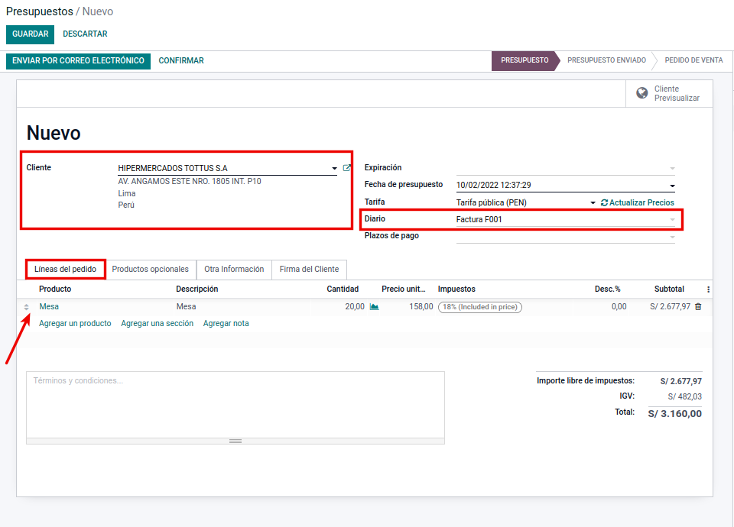Click the GUARDAR button
Screen dimensions: 734x527
30,34
